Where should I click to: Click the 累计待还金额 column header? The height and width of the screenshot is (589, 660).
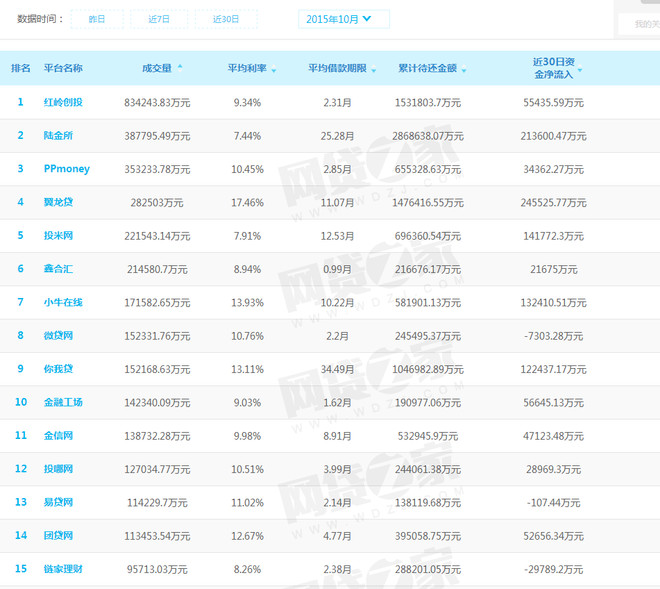[x=428, y=68]
